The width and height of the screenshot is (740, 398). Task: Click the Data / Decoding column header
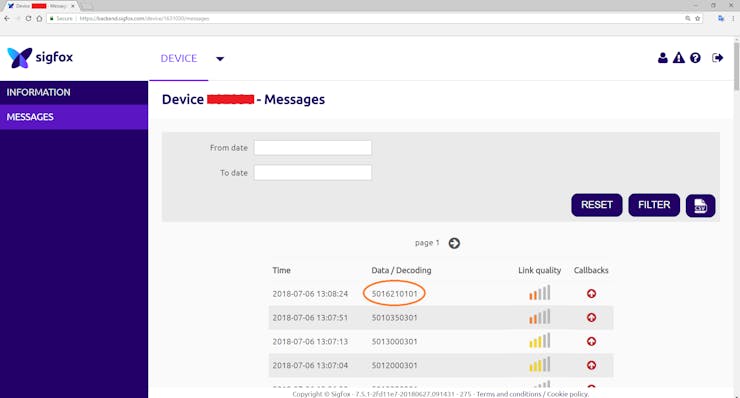[x=401, y=271]
